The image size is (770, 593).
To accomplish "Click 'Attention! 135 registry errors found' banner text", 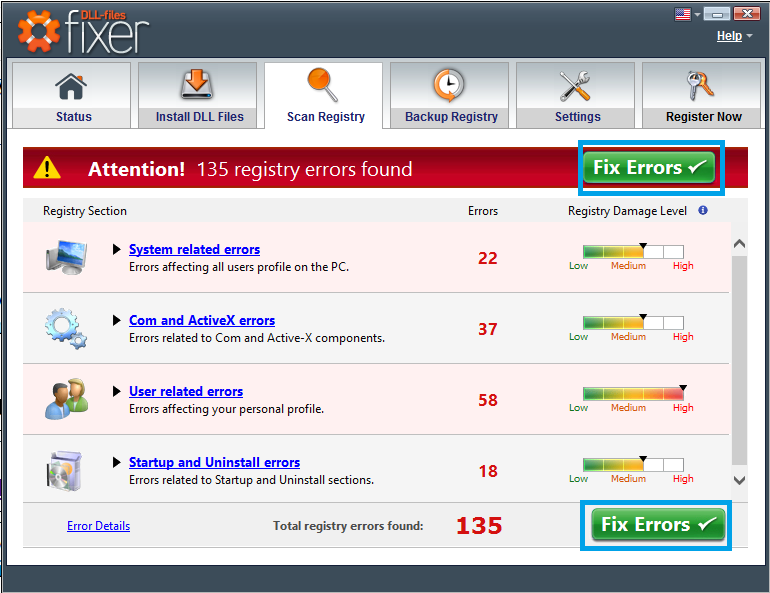I will pos(250,169).
